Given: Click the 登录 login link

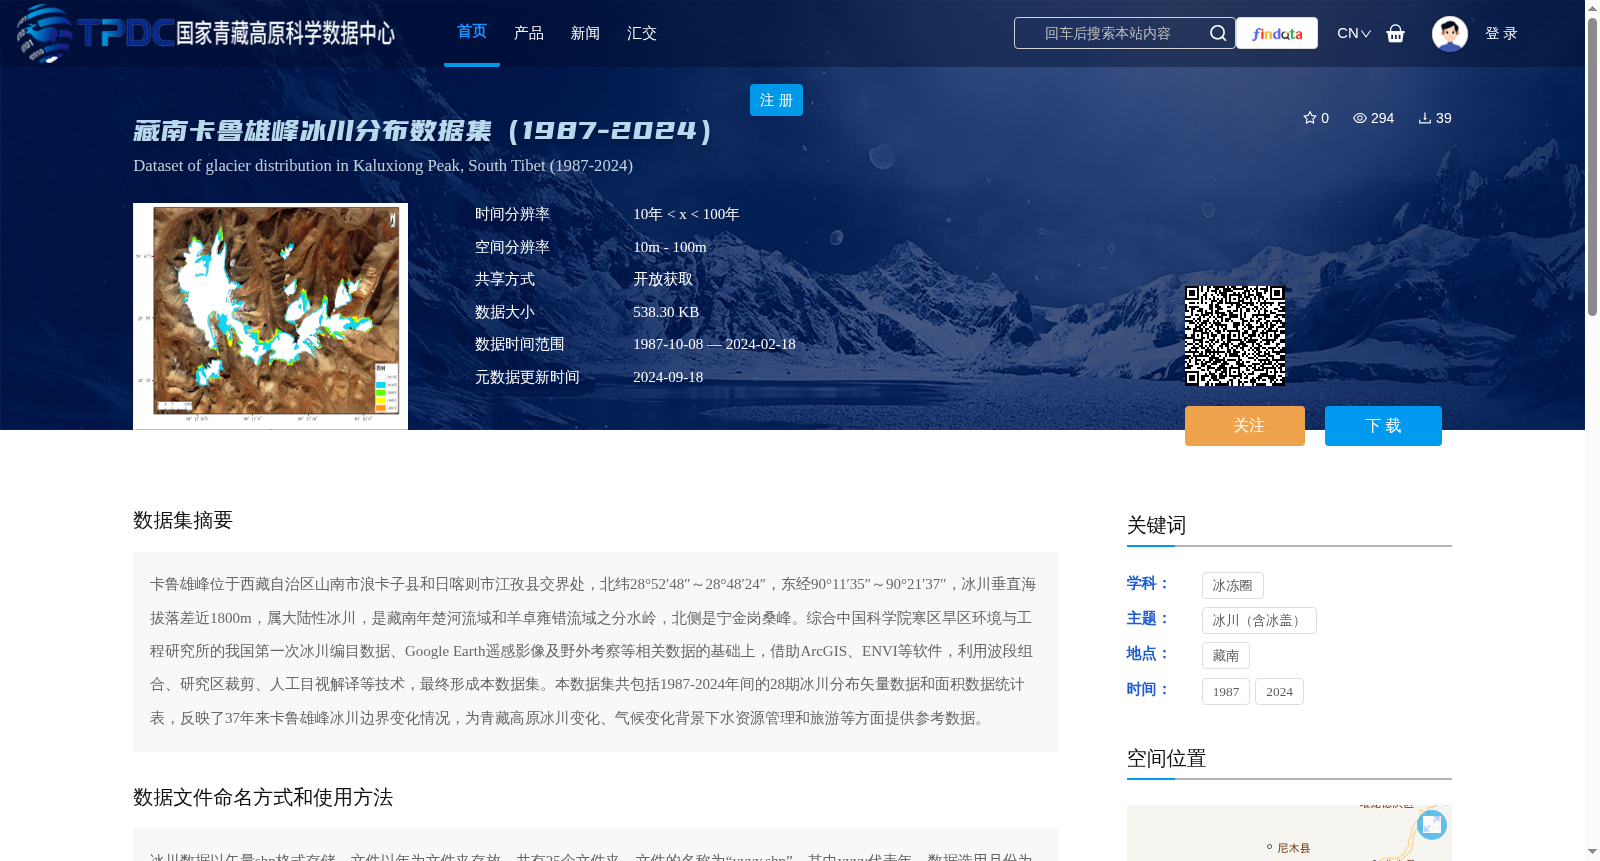Looking at the screenshot, I should [x=1501, y=33].
